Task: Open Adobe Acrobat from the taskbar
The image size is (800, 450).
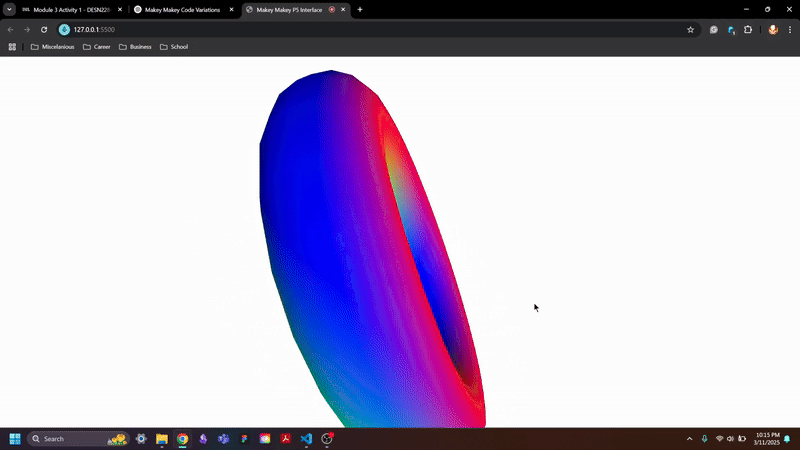Action: (x=286, y=439)
